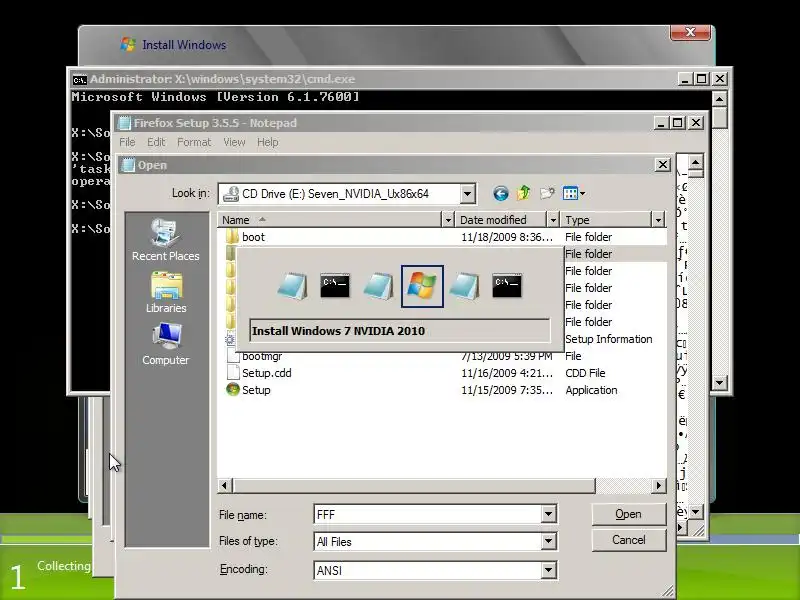Click the Notepad icon in title bar

tap(124, 123)
